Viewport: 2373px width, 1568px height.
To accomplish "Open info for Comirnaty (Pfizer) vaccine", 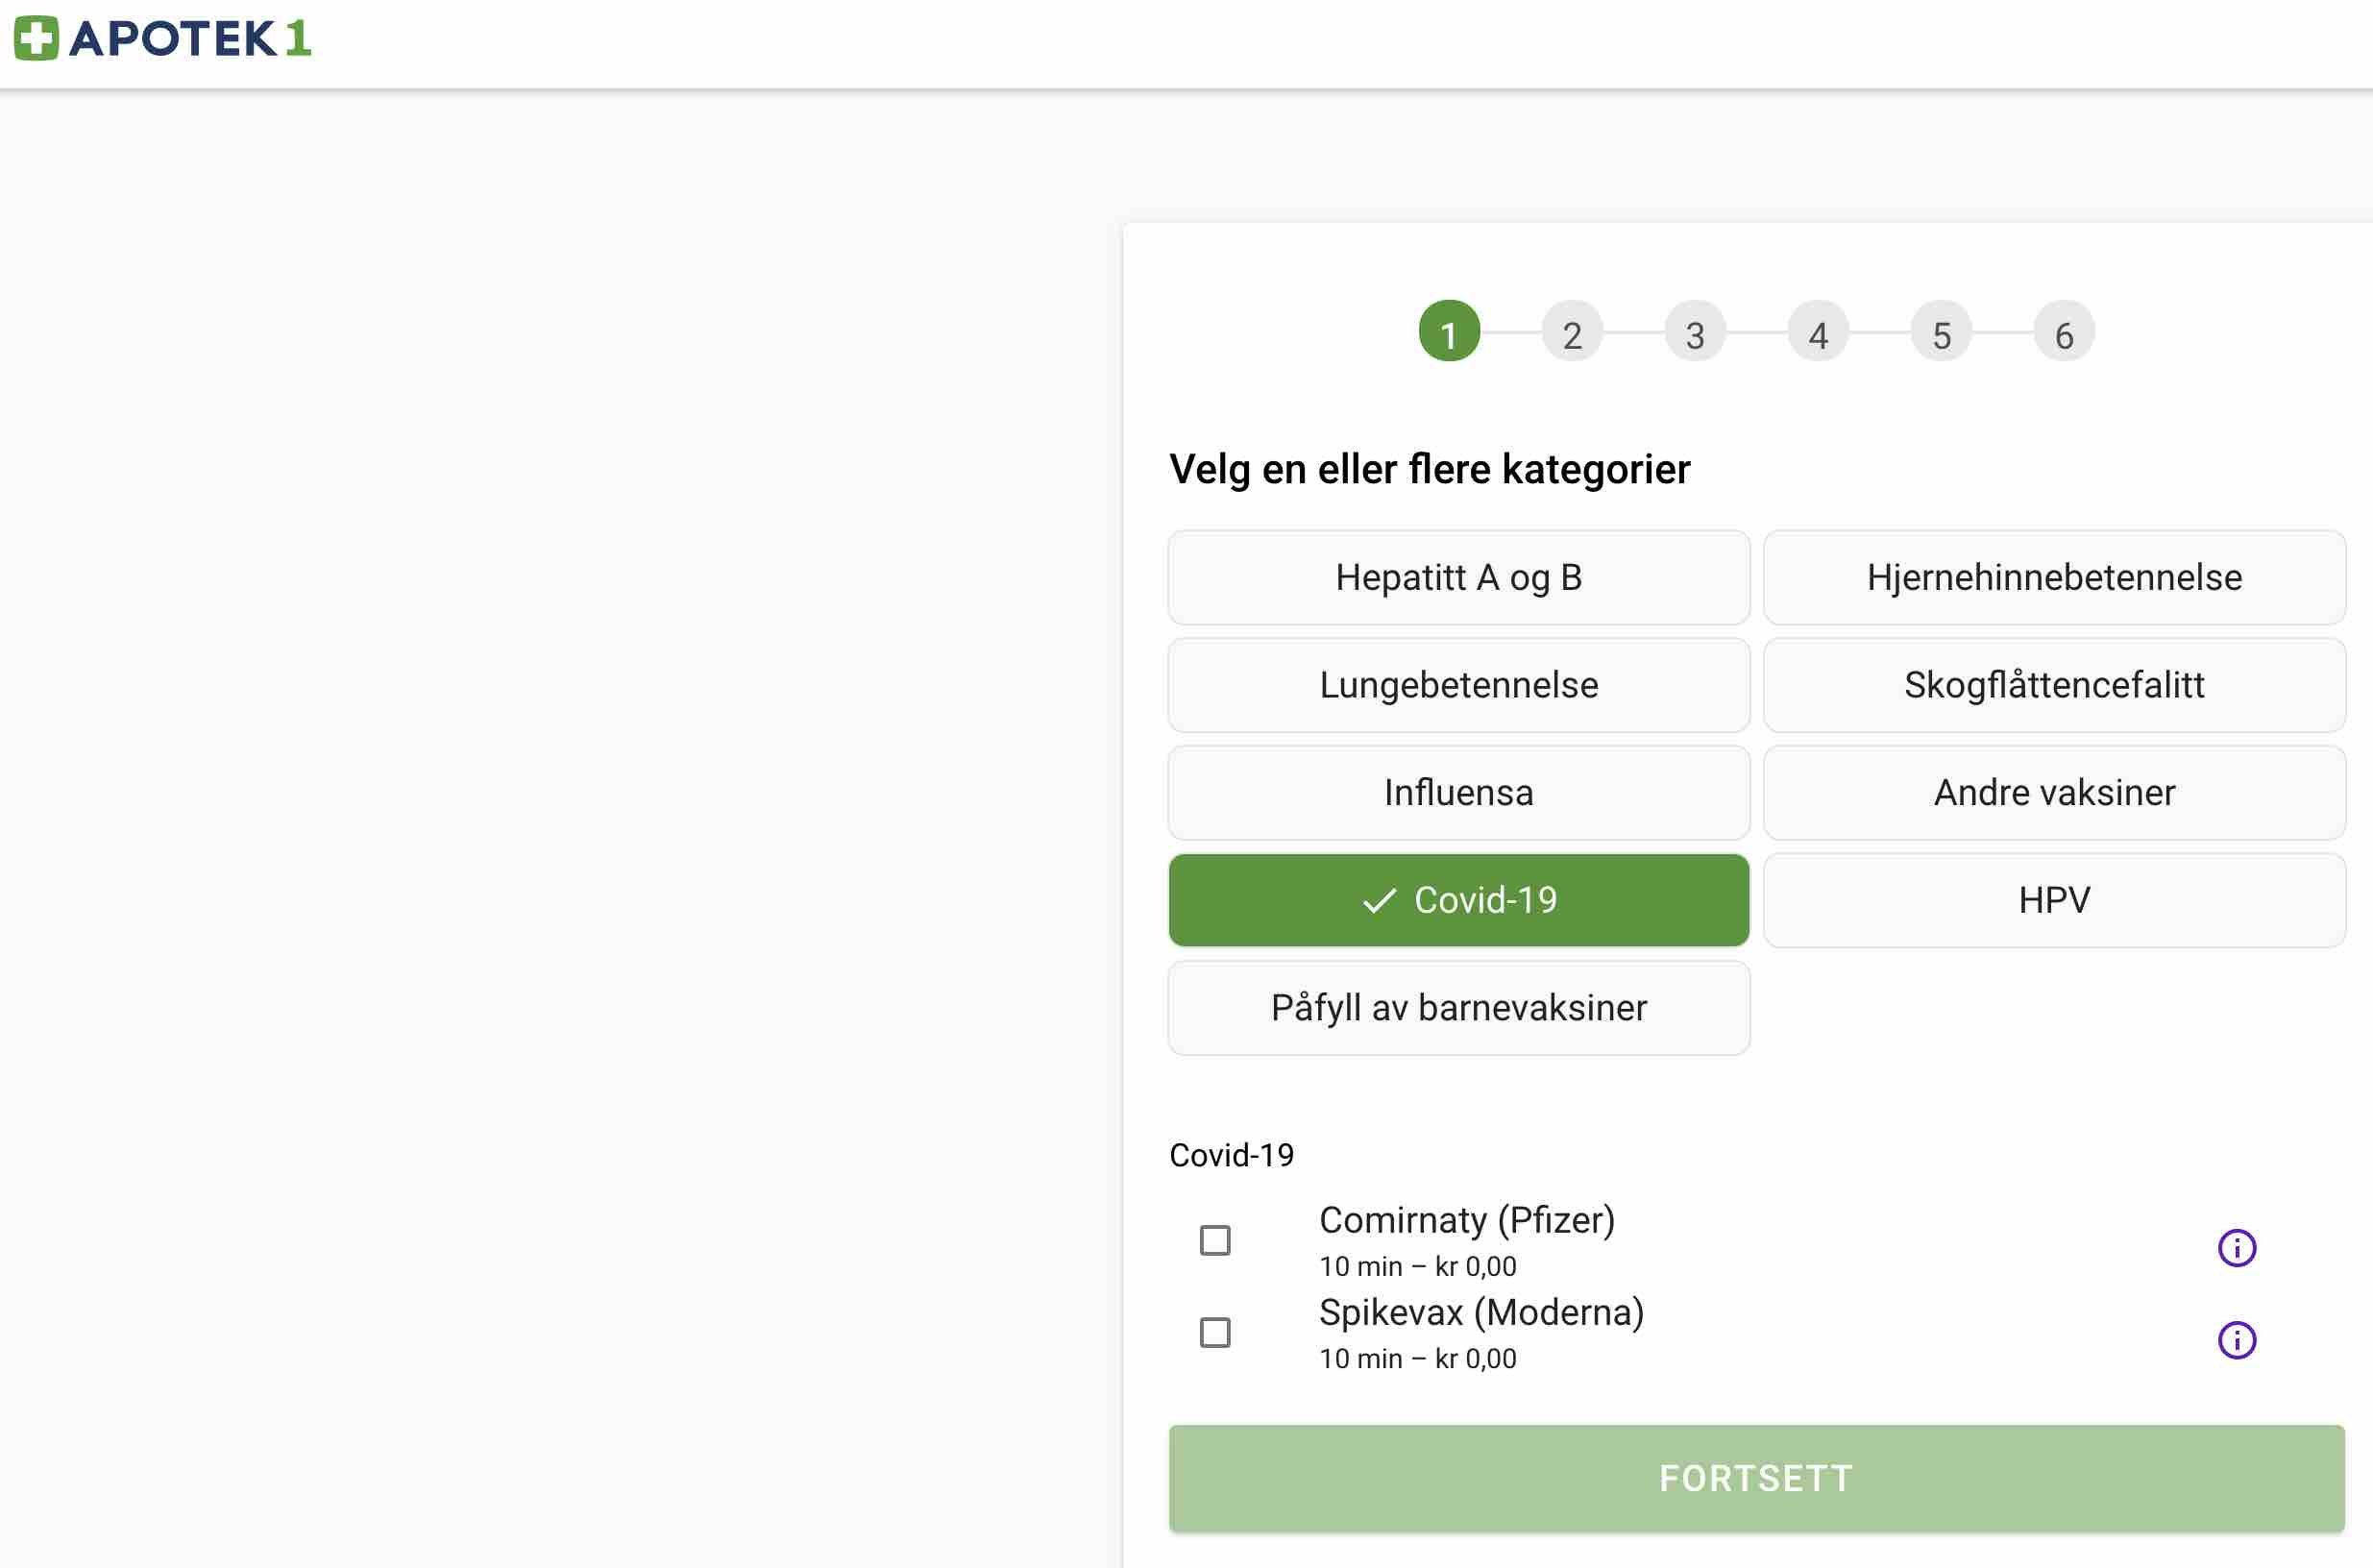I will (2237, 1247).
